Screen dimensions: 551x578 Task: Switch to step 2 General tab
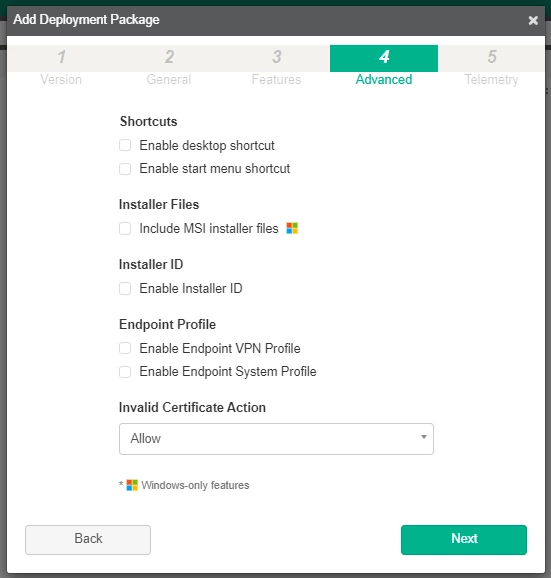pyautogui.click(x=169, y=67)
